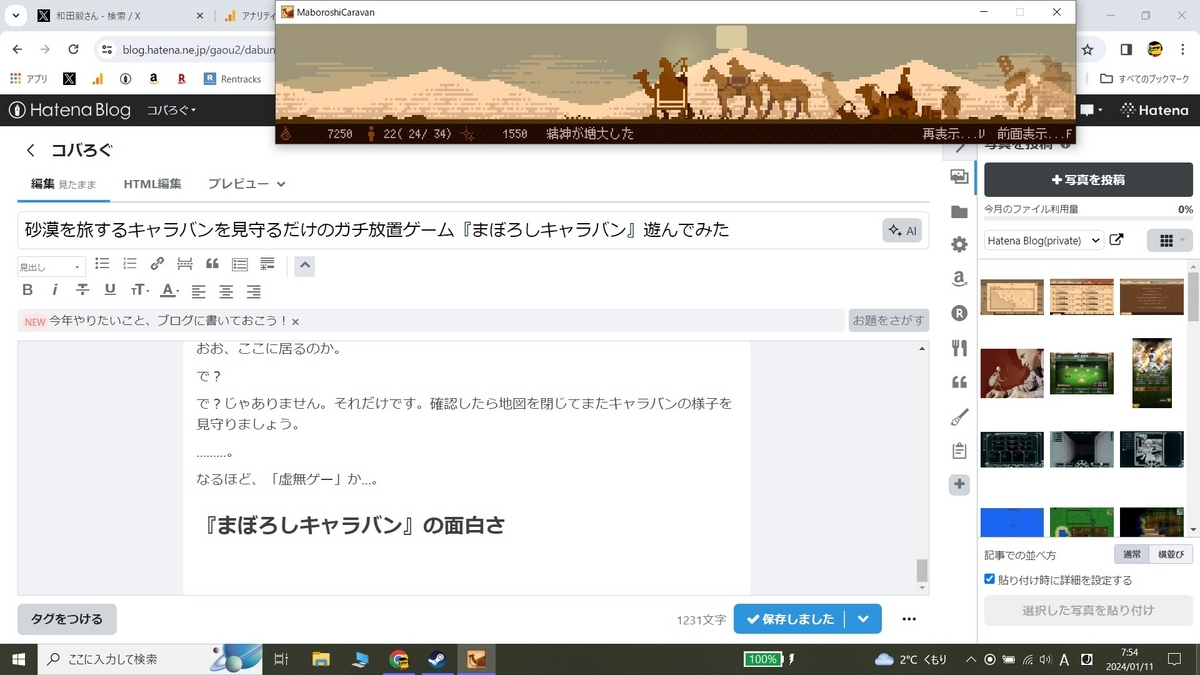Open editor options gear icon
Screen dimensions: 1200x675
click(959, 245)
